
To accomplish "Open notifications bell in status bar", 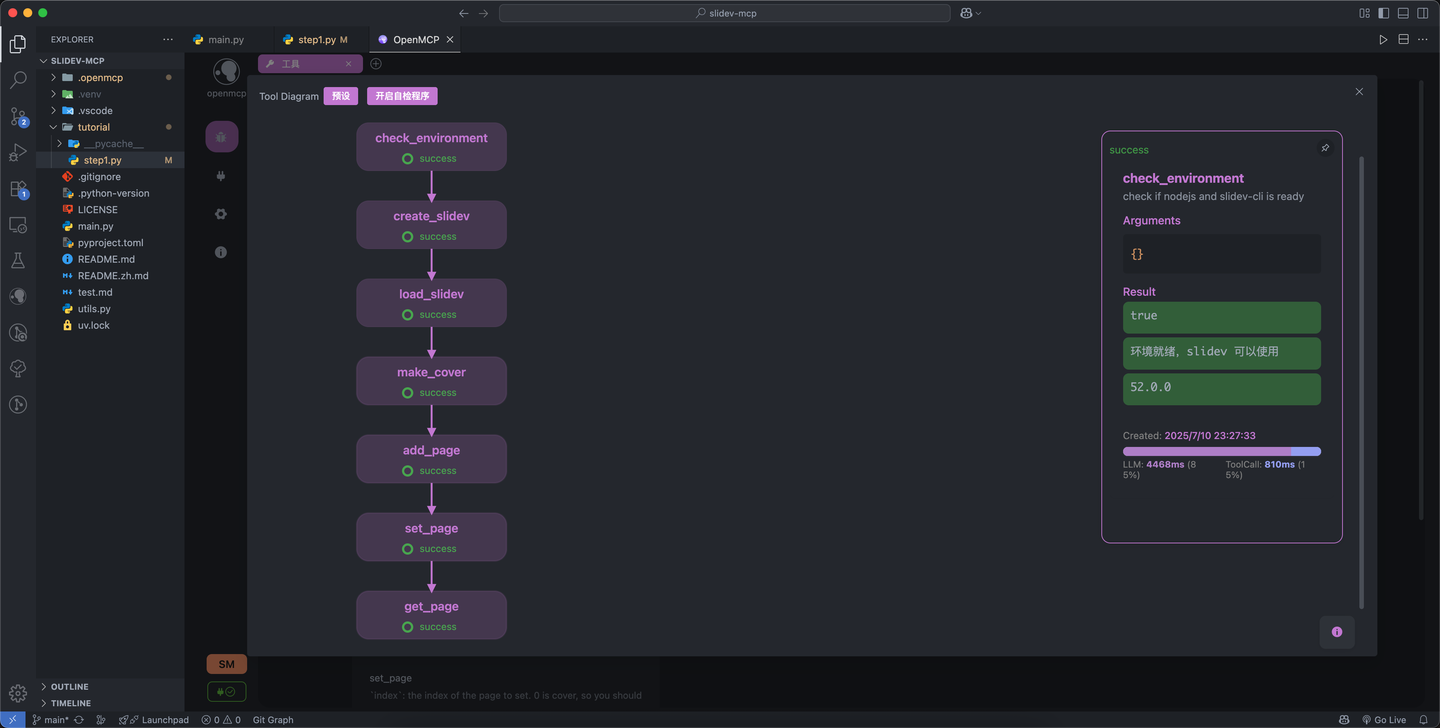I will point(1424,720).
